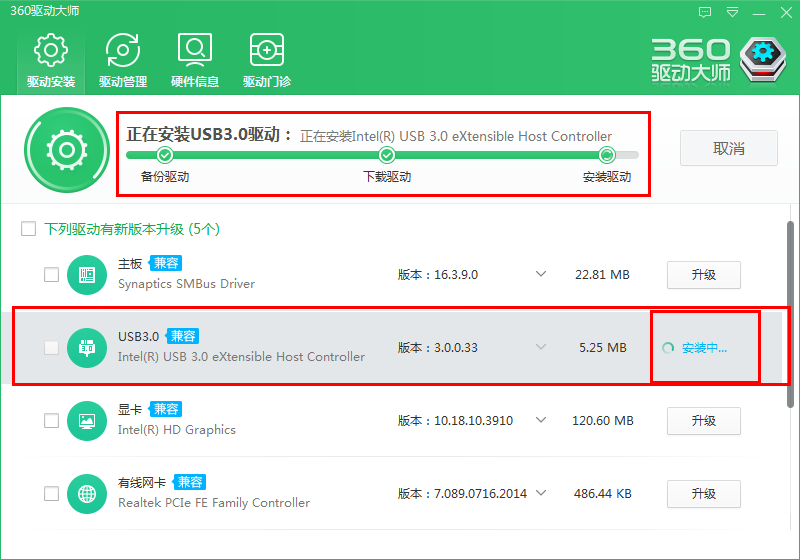Screen dimensions: 800x560
Task: Open the 硬件信息 monitor icon tab
Action: pos(195,60)
